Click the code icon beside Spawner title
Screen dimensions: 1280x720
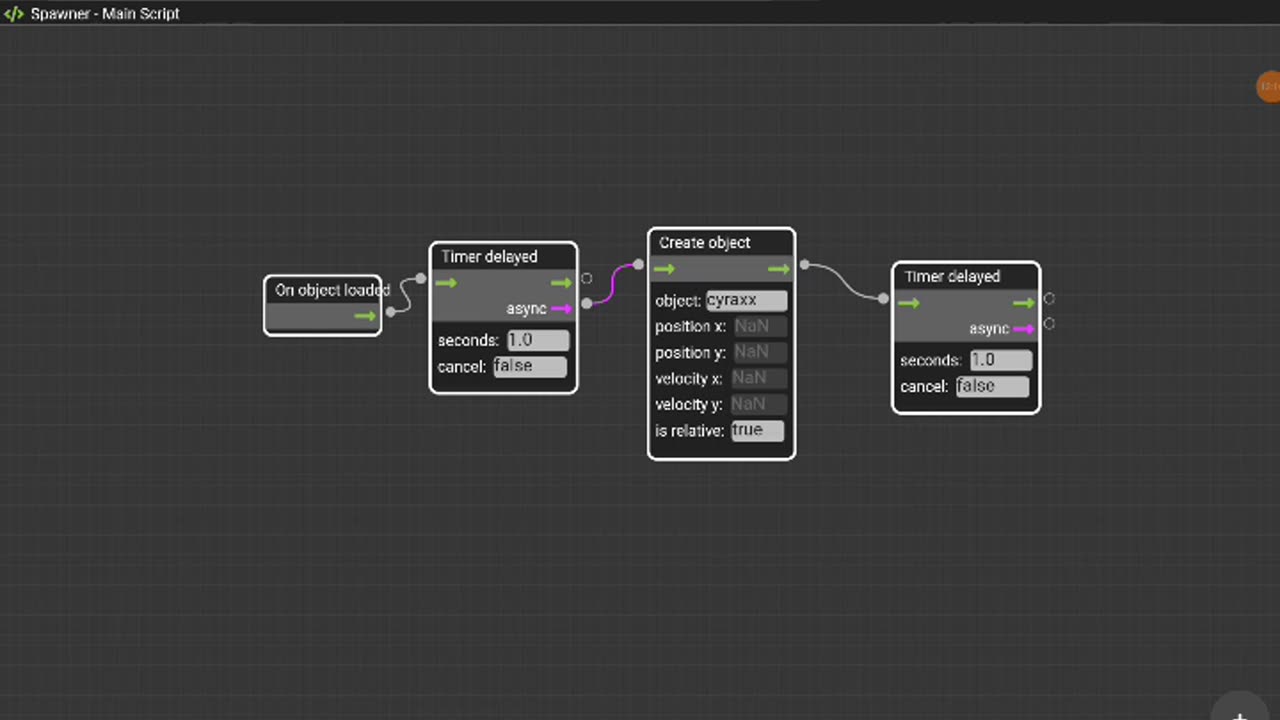coord(14,14)
